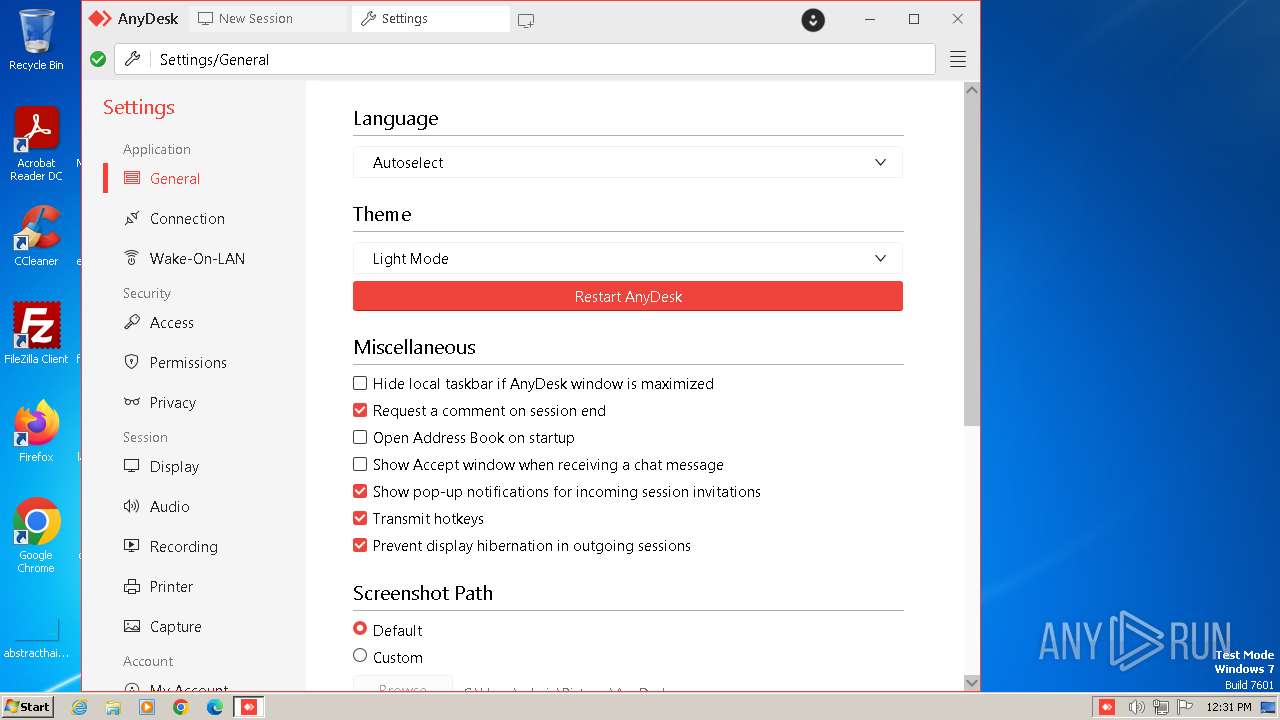Uncheck Request a comment on session end
1280x720 pixels.
[360, 410]
